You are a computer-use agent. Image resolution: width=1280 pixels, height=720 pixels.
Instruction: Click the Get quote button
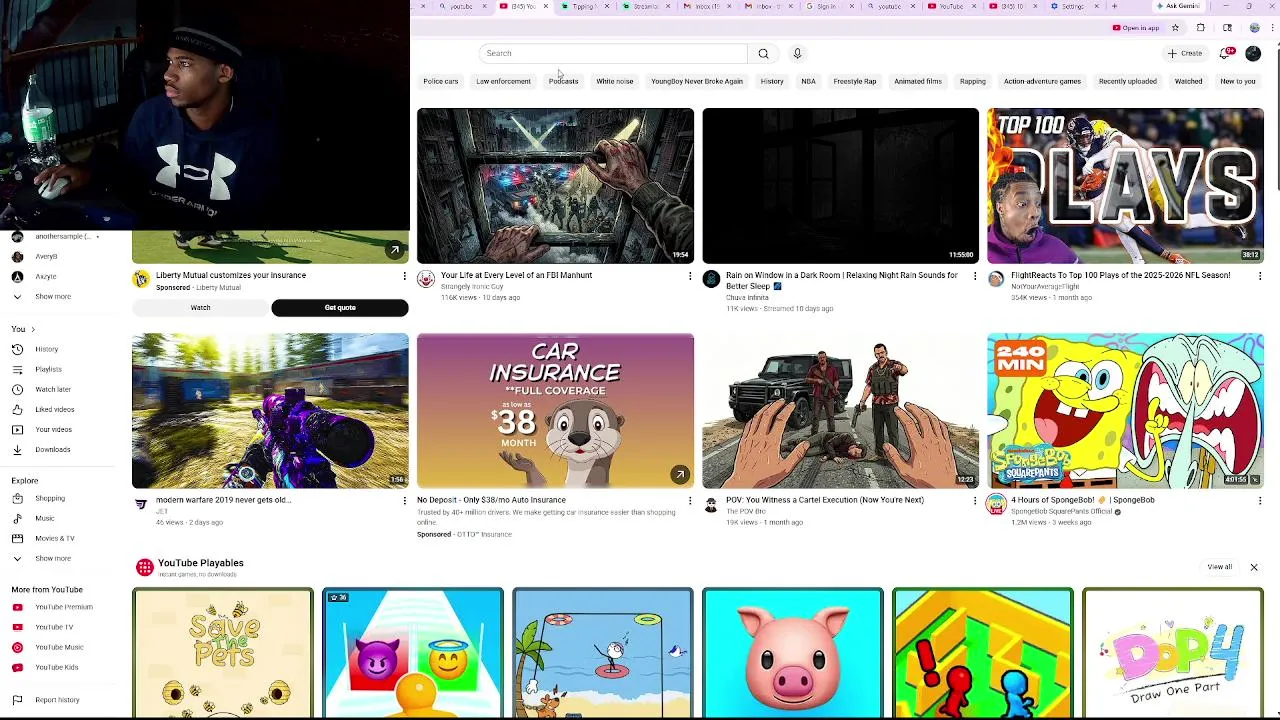pyautogui.click(x=340, y=308)
